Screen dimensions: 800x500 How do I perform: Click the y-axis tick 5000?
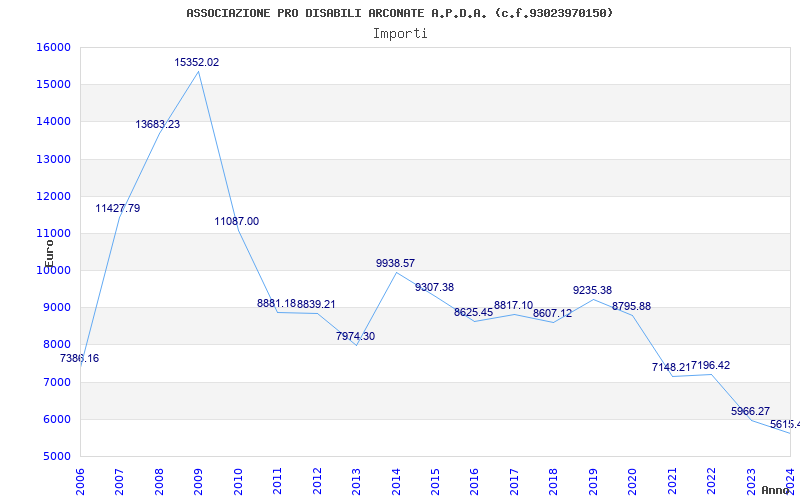[56, 457]
